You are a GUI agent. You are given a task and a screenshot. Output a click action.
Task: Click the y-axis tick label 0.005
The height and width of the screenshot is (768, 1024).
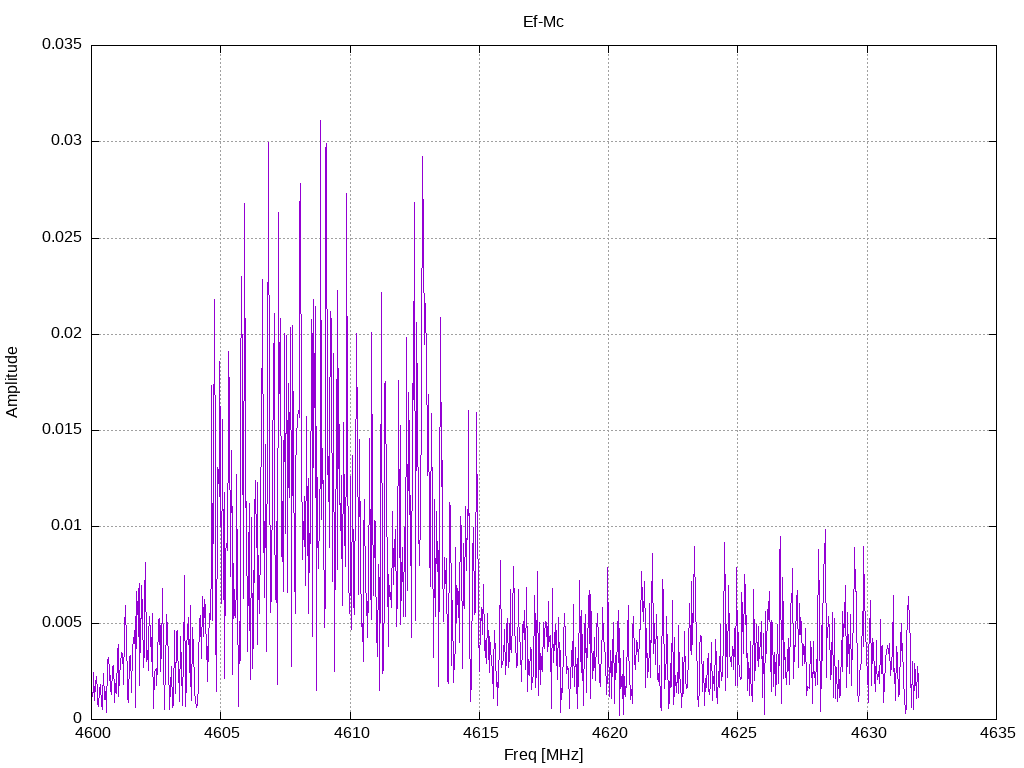coord(62,622)
